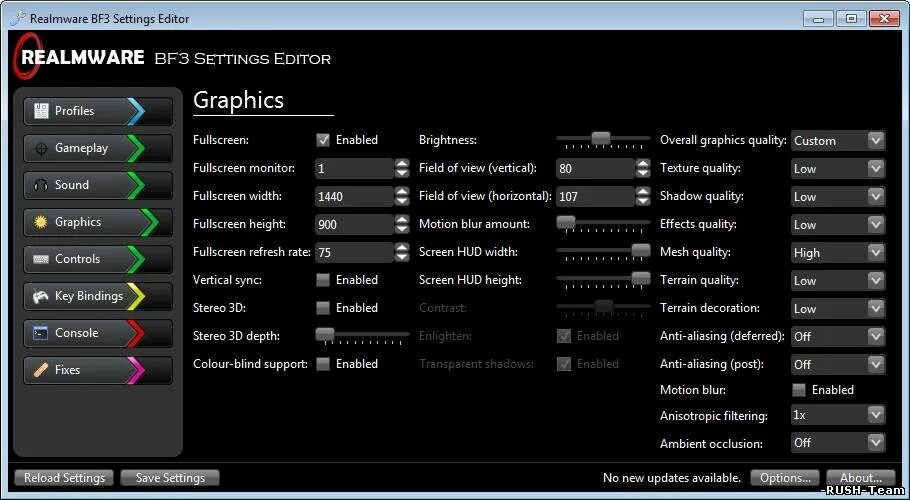
Task: Switch to the Console tab
Action: click(98, 334)
